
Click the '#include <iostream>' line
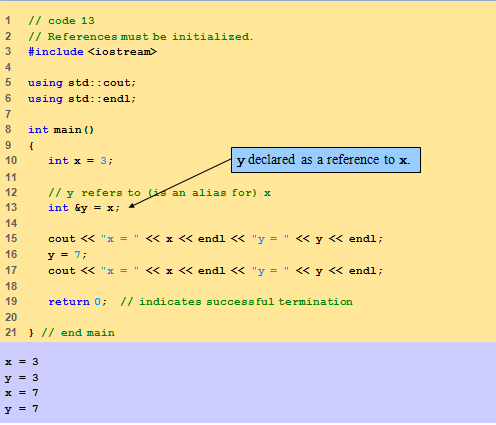(x=92, y=52)
